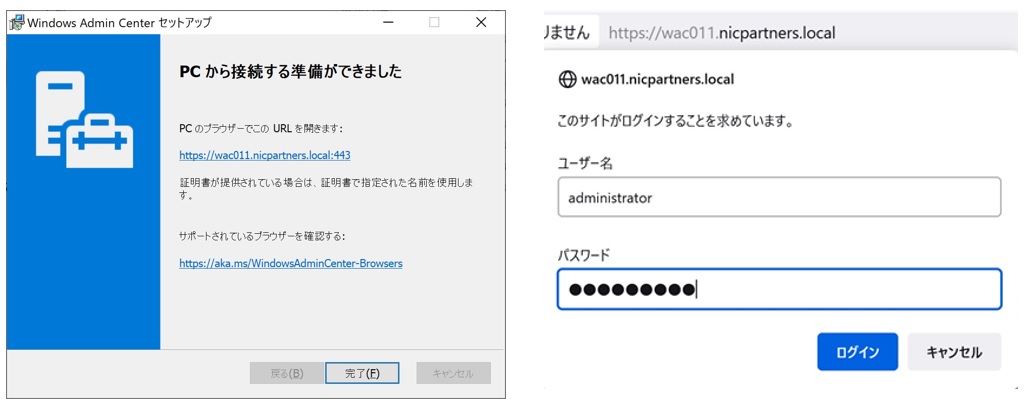The height and width of the screenshot is (407, 1024).
Task: Click the PC から接続する準備ができました heading
Action: [290, 72]
